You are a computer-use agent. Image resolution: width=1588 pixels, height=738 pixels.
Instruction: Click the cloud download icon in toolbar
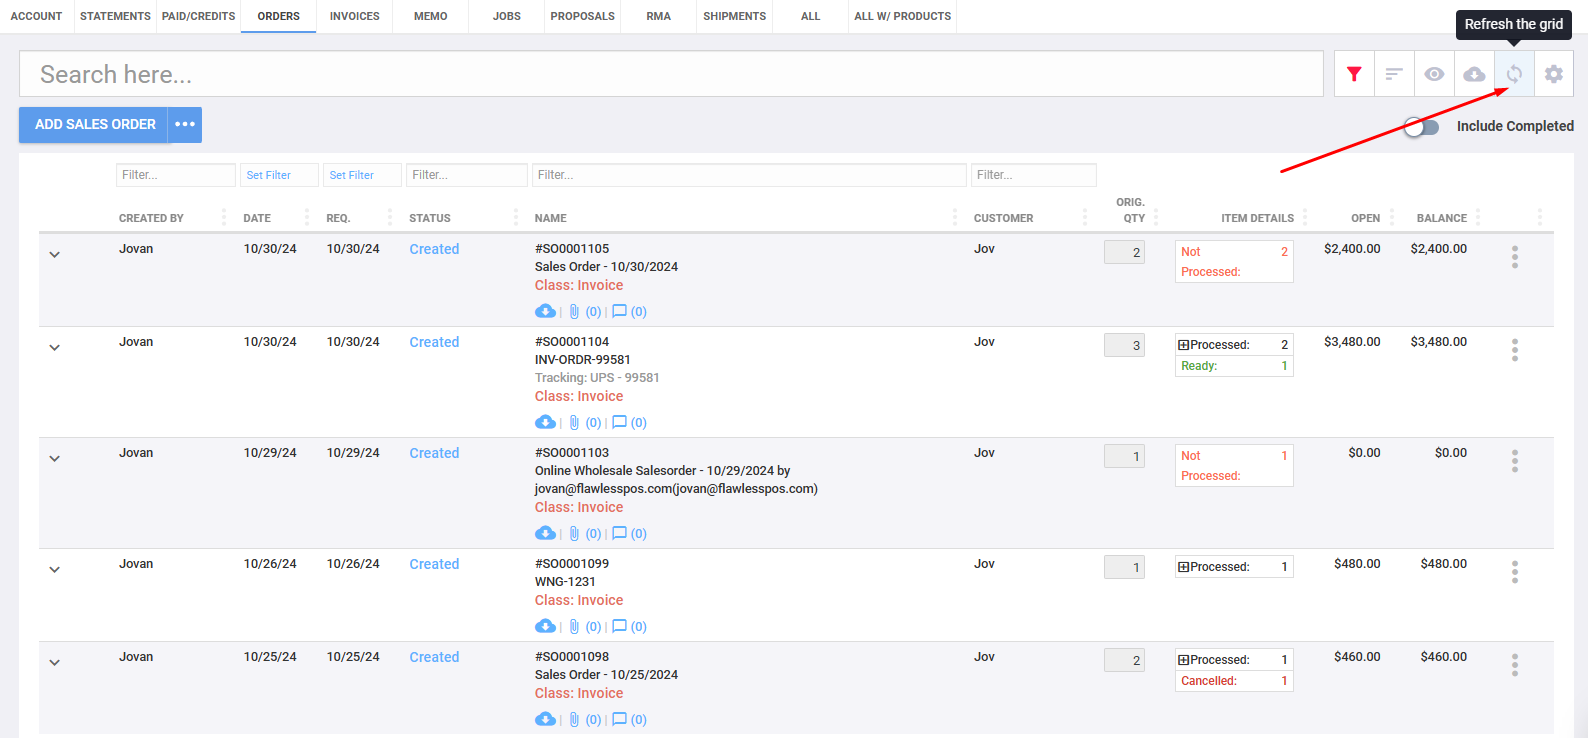pyautogui.click(x=1474, y=74)
